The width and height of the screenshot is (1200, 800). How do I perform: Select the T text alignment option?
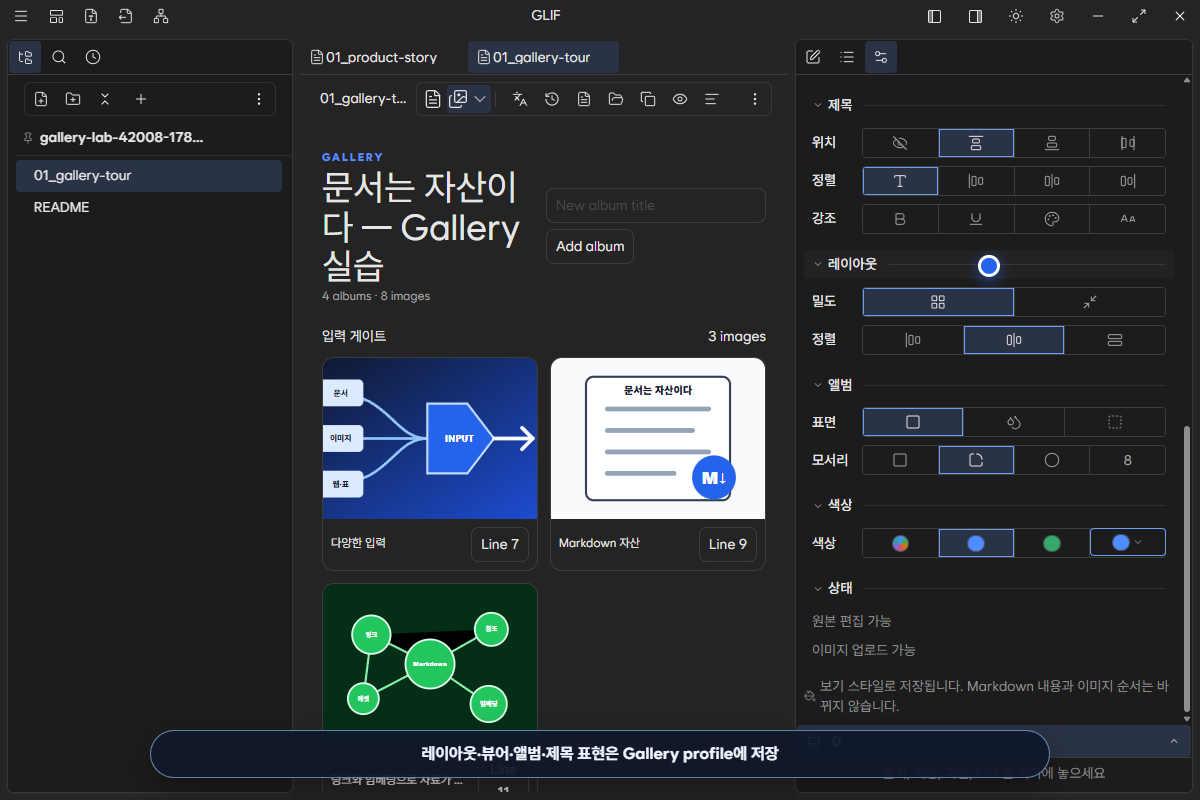tap(900, 181)
